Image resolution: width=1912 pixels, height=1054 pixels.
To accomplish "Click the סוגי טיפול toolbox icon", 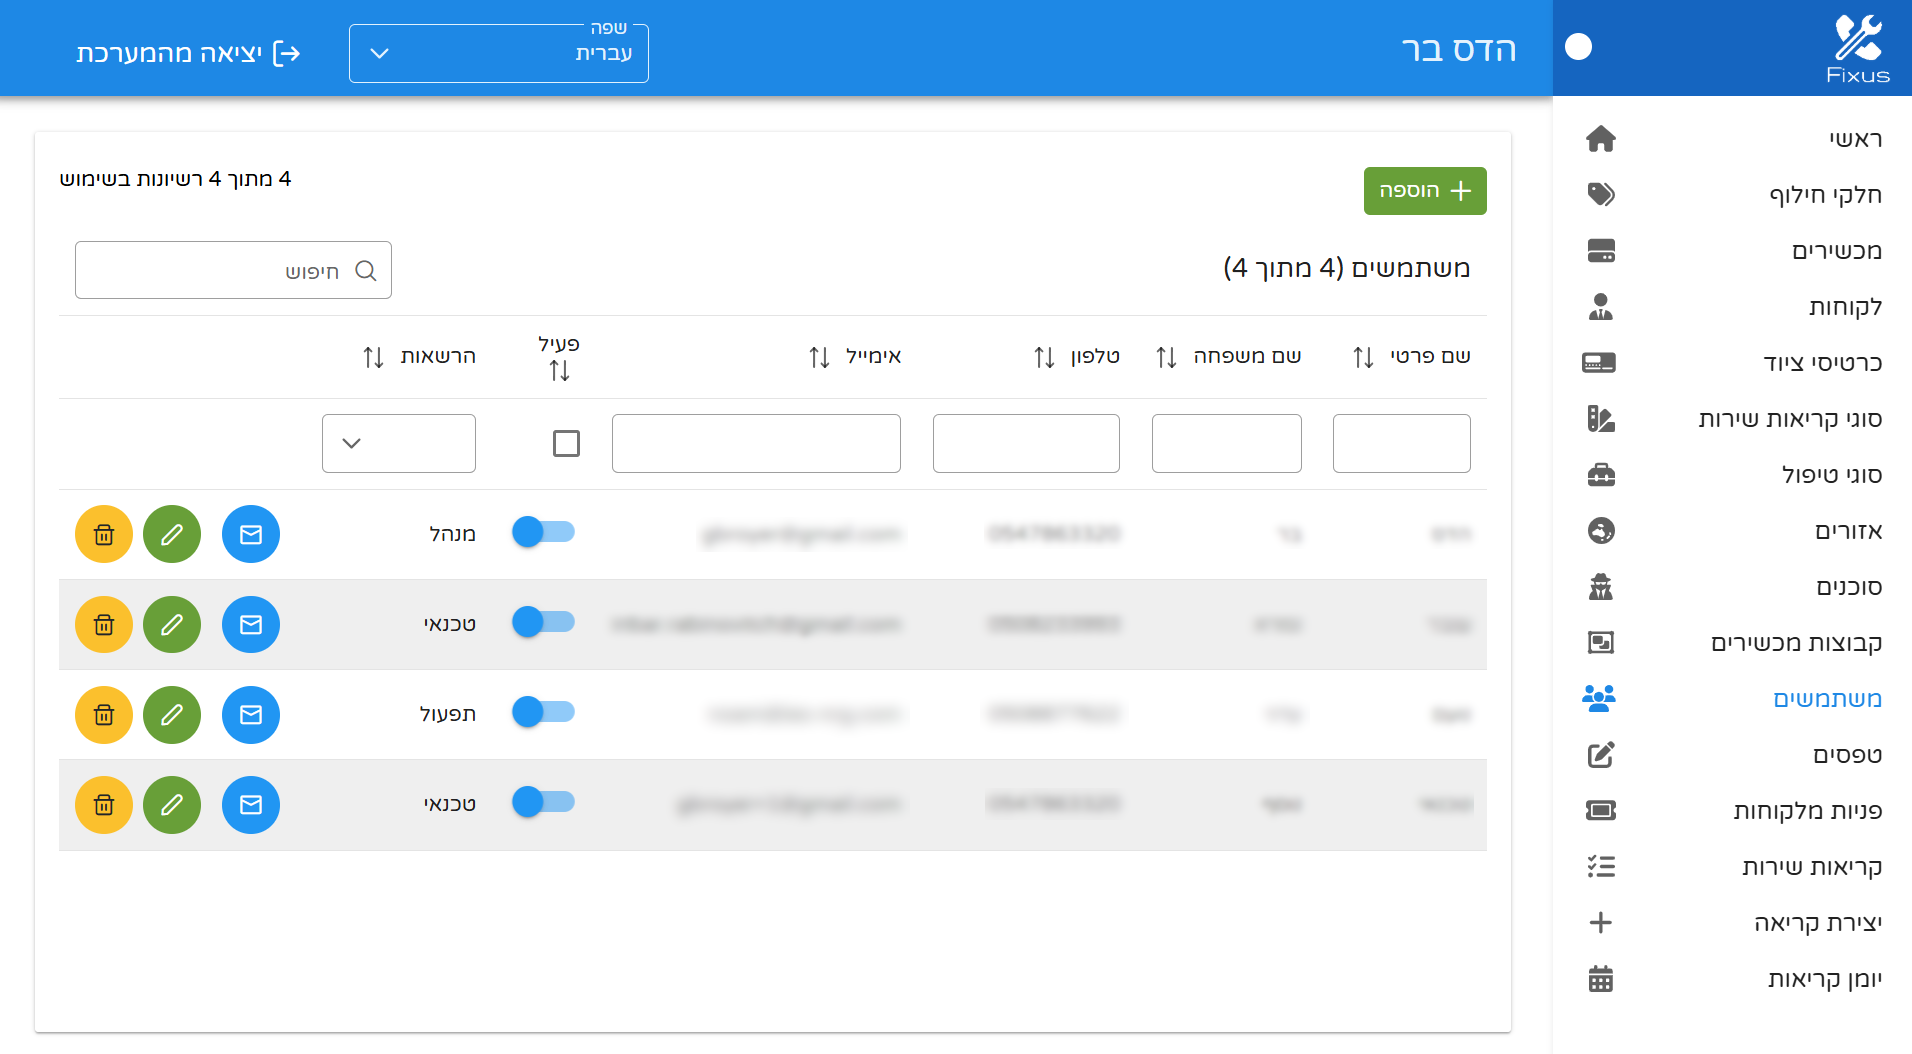I will pos(1601,474).
